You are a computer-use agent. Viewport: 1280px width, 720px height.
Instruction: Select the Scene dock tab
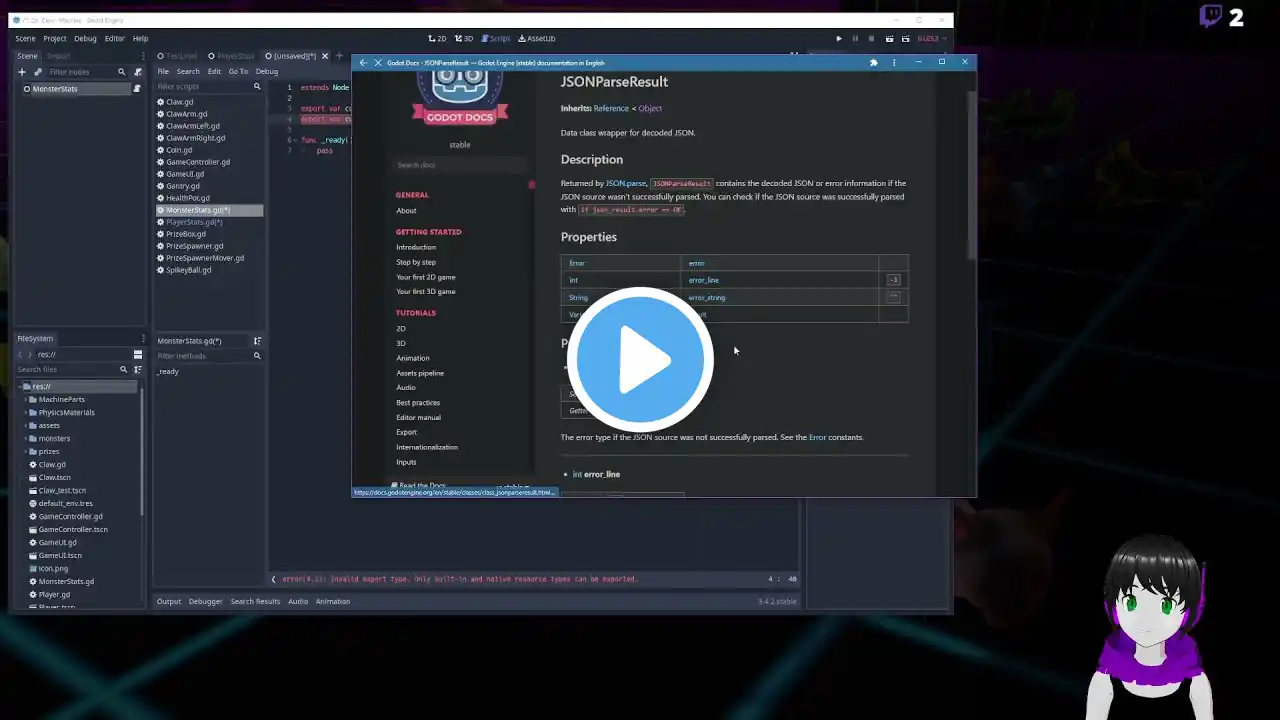click(27, 56)
